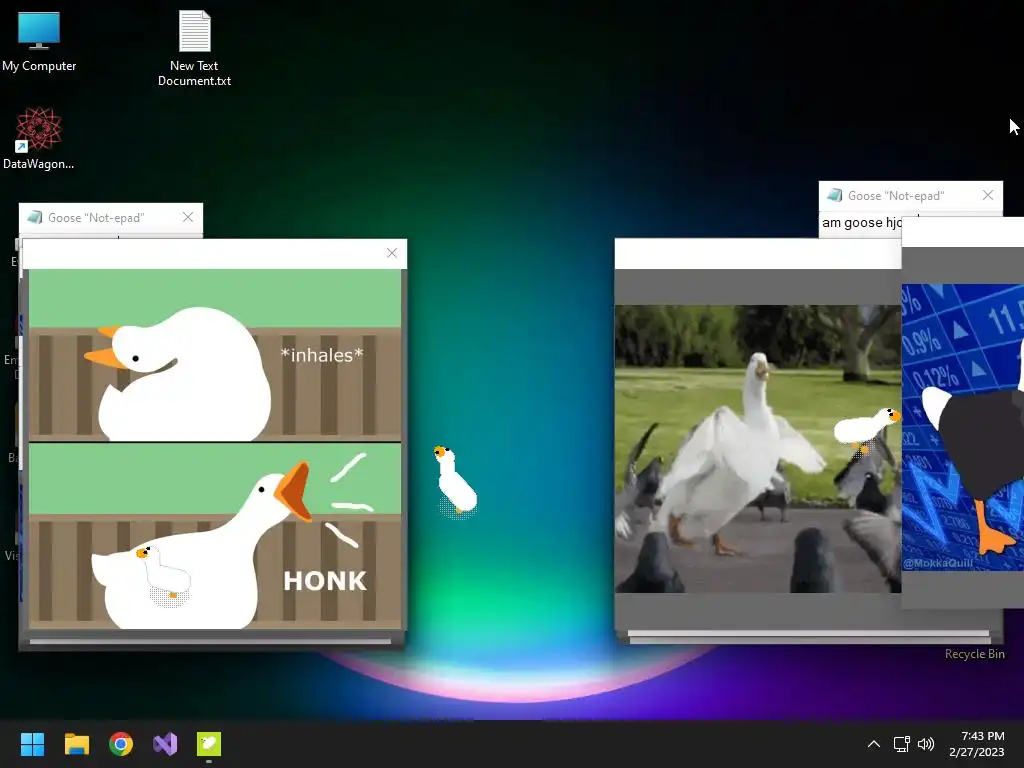Click the left Goose "Not-epad" title bar
This screenshot has height=768, width=1024.
(111, 217)
